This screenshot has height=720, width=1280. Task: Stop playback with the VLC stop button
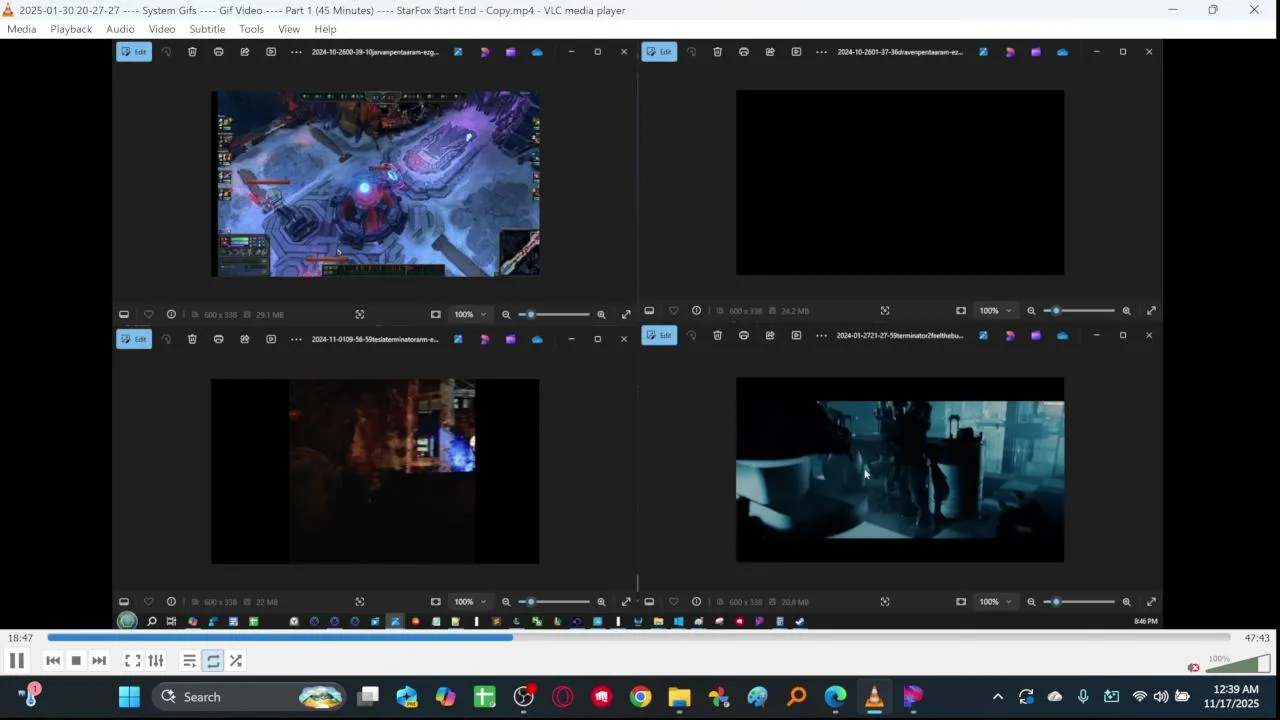tap(76, 661)
